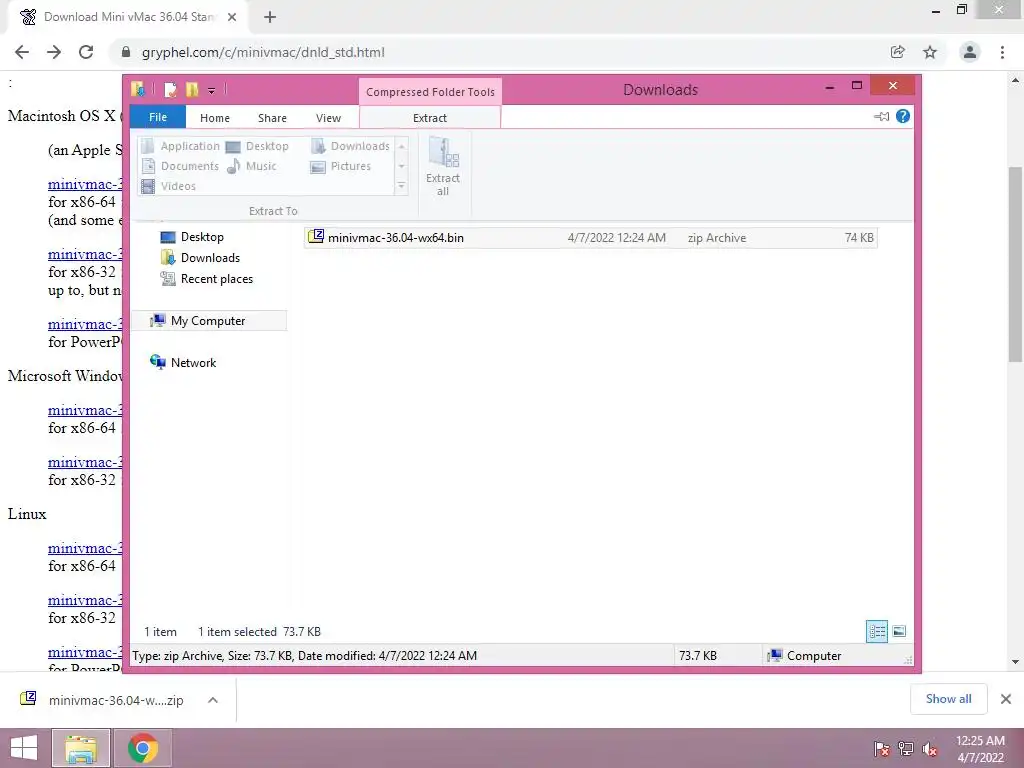Choose Downloads as extract destination in ribbon
This screenshot has height=768, width=1024.
[x=350, y=146]
